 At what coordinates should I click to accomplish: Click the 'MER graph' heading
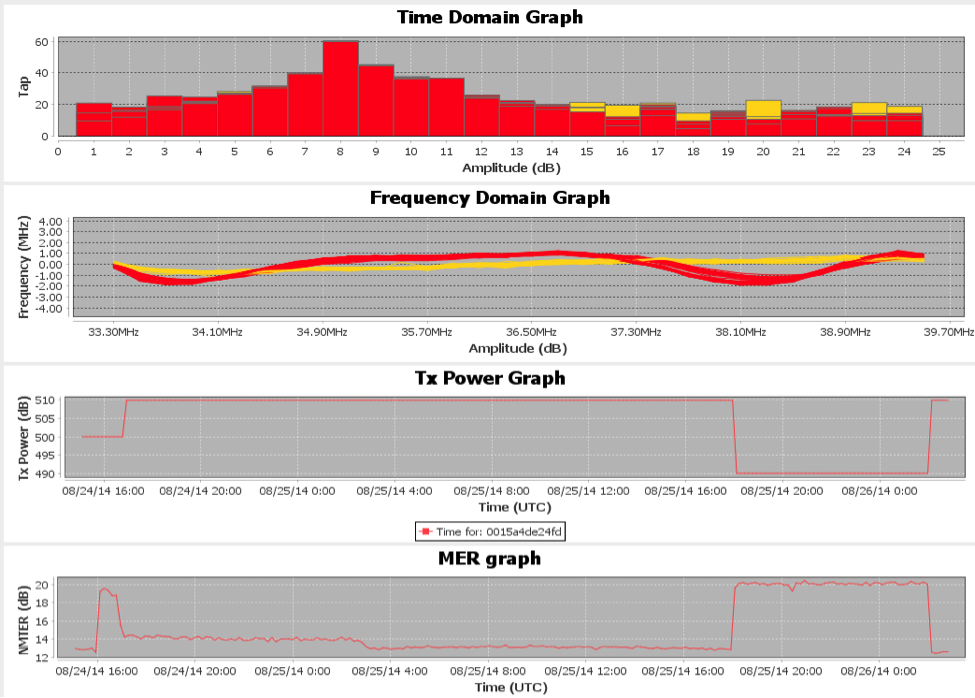[x=489, y=557]
